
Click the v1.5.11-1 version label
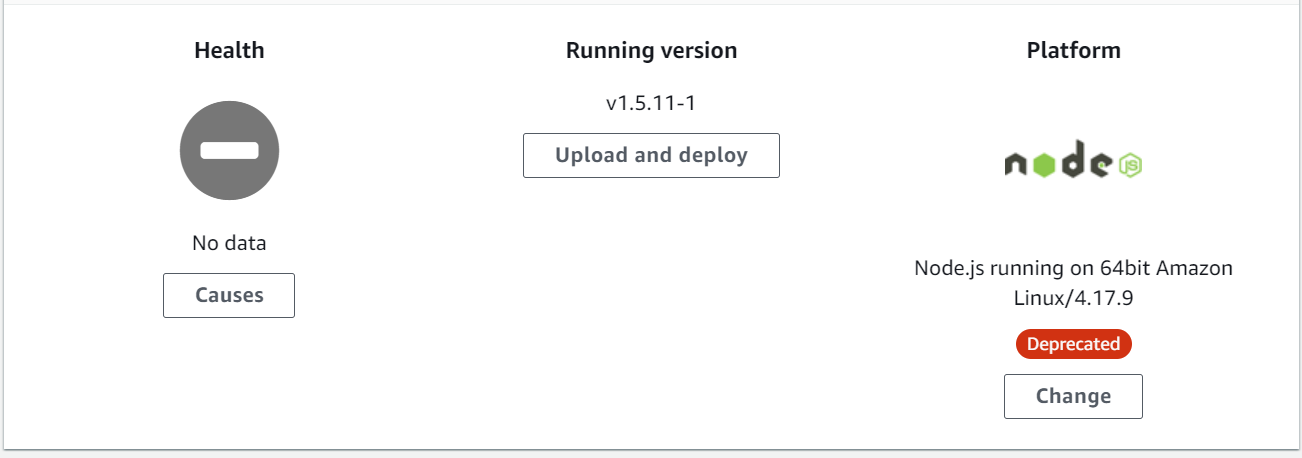651,103
